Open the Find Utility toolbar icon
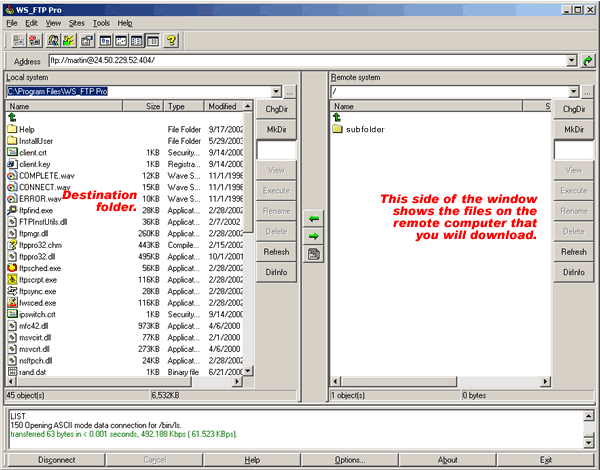Screen dimensions: 600x470 click(53, 41)
